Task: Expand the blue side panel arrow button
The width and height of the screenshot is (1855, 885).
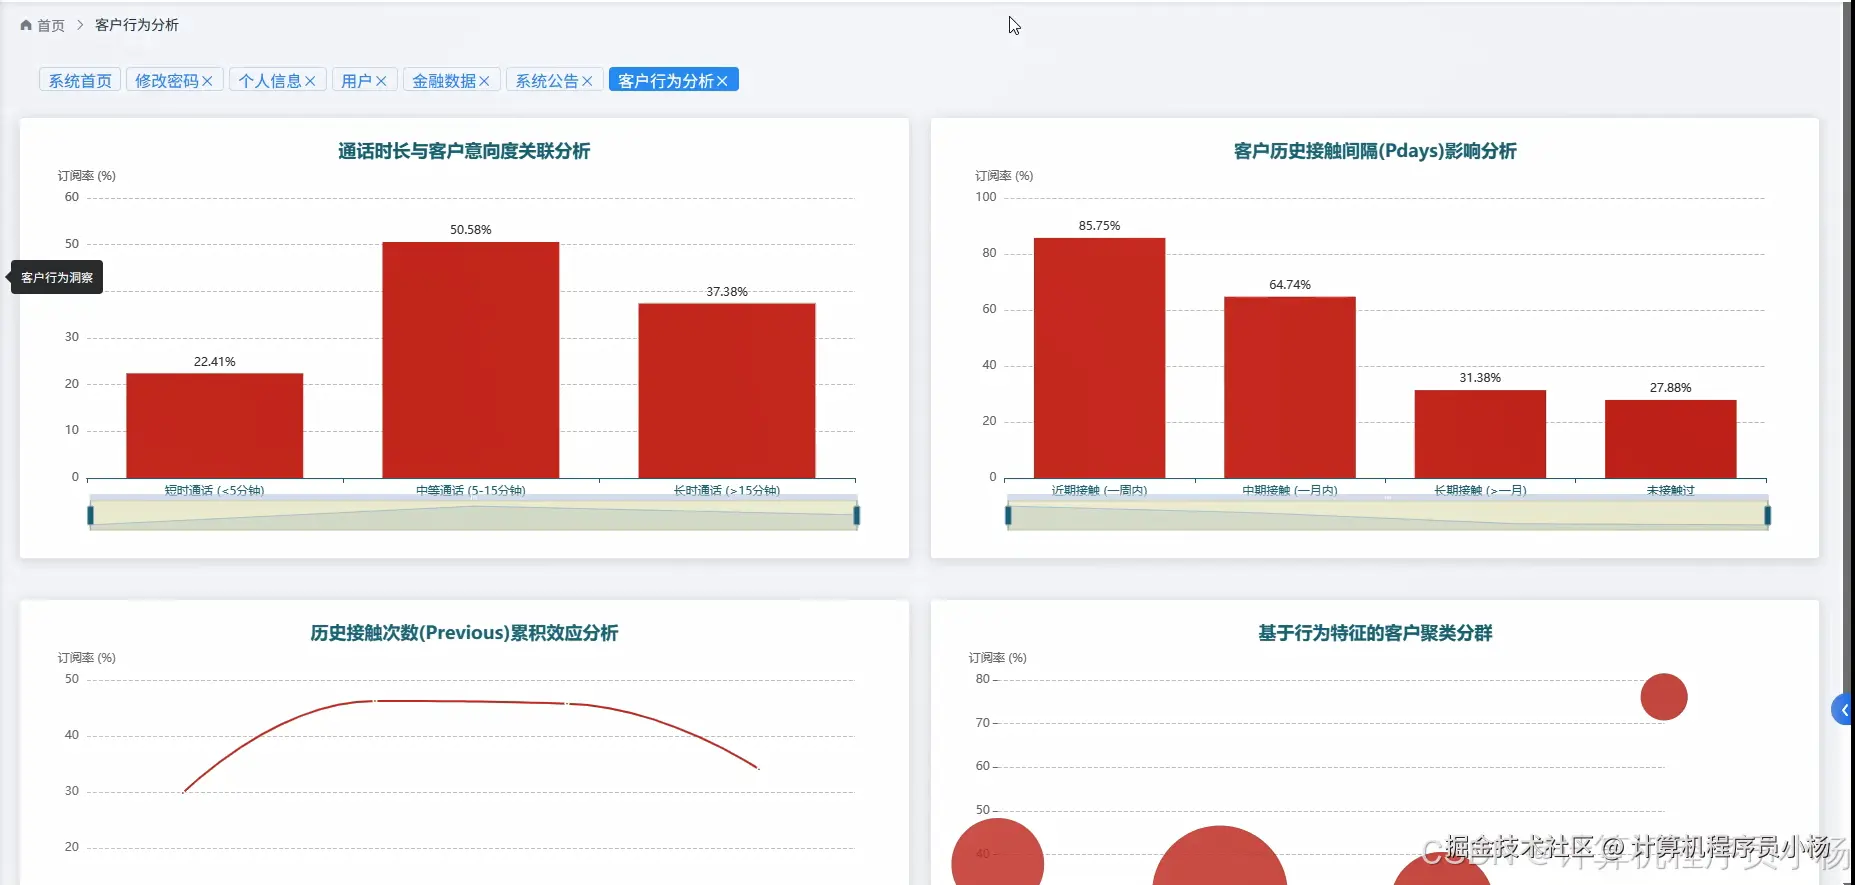Action: (1842, 709)
